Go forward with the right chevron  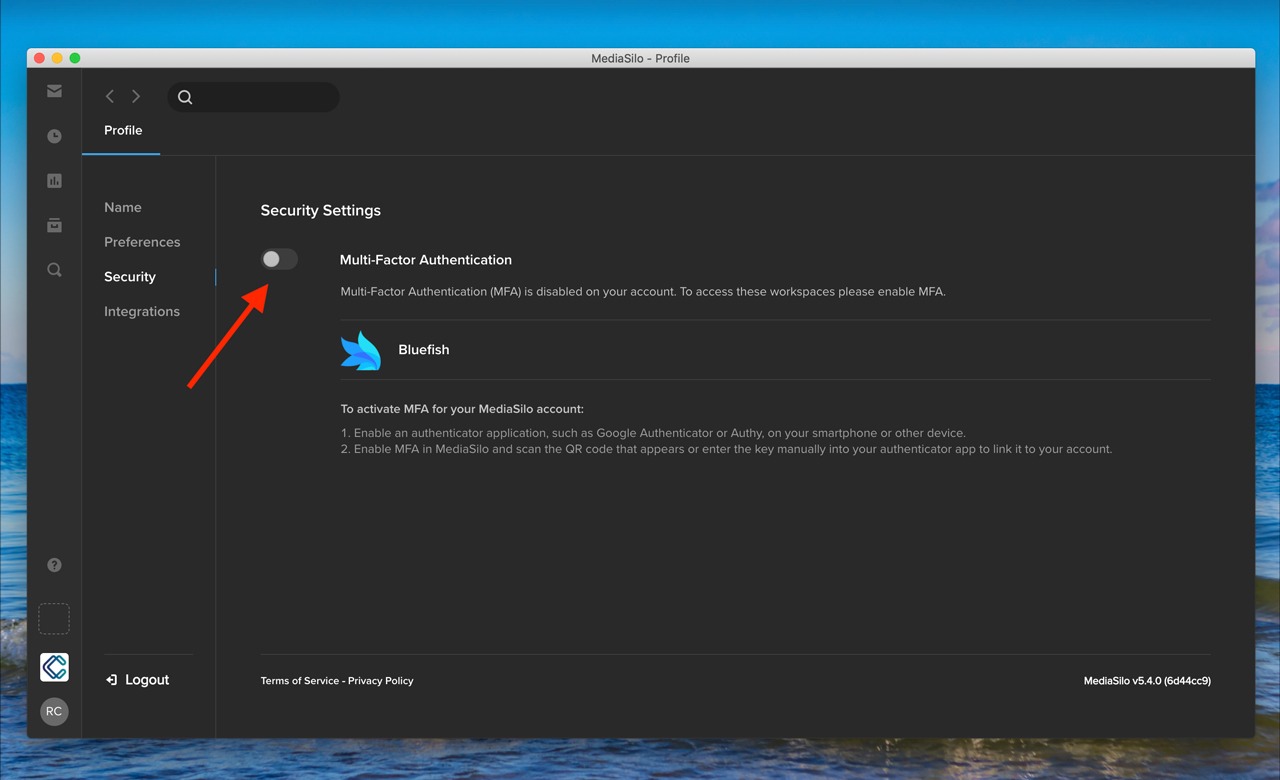[x=136, y=96]
